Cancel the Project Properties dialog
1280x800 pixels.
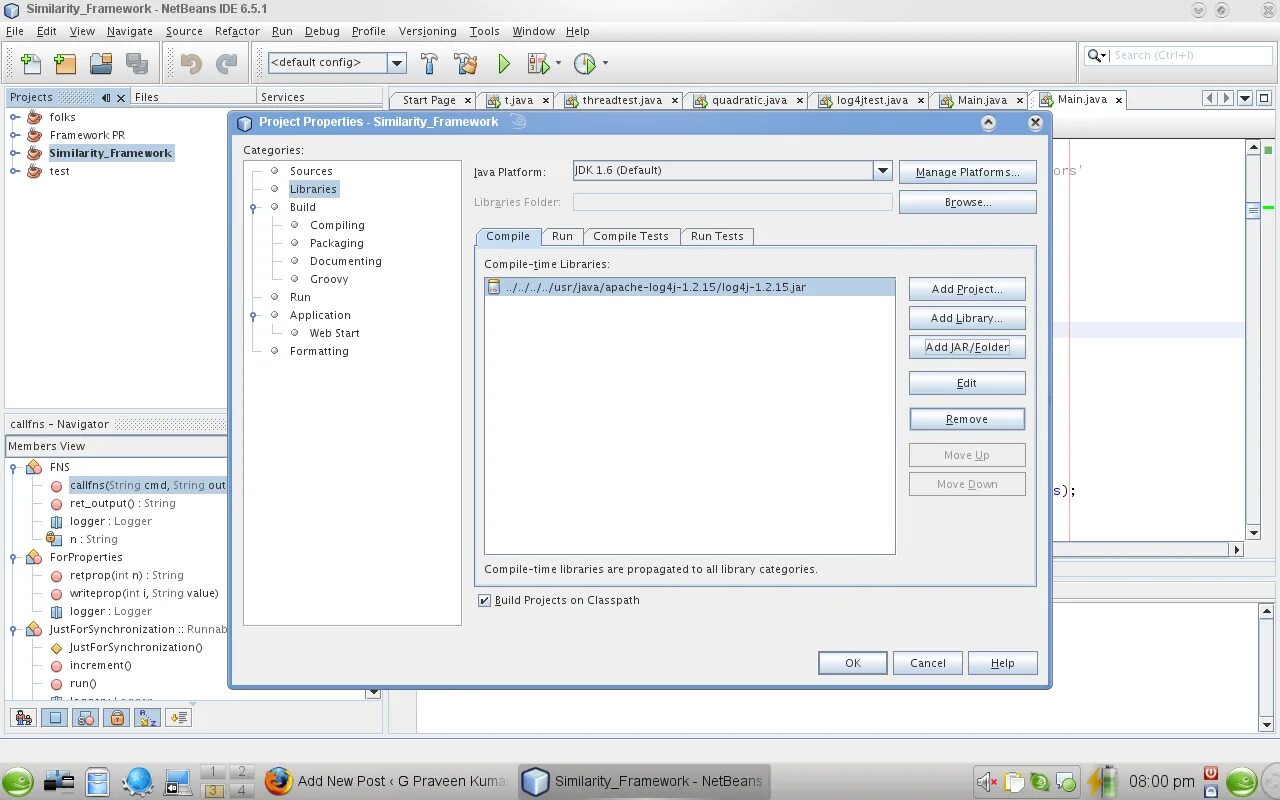coord(928,663)
